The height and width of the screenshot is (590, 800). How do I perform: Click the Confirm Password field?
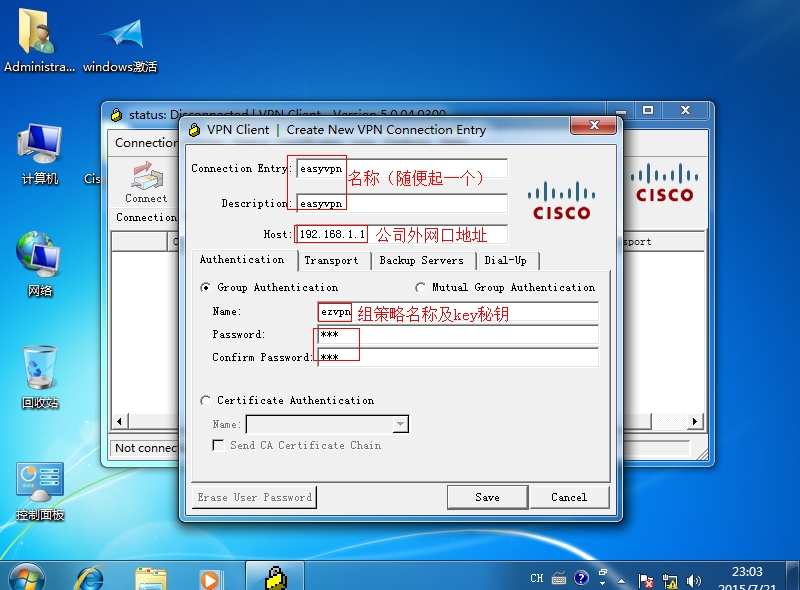coord(458,357)
